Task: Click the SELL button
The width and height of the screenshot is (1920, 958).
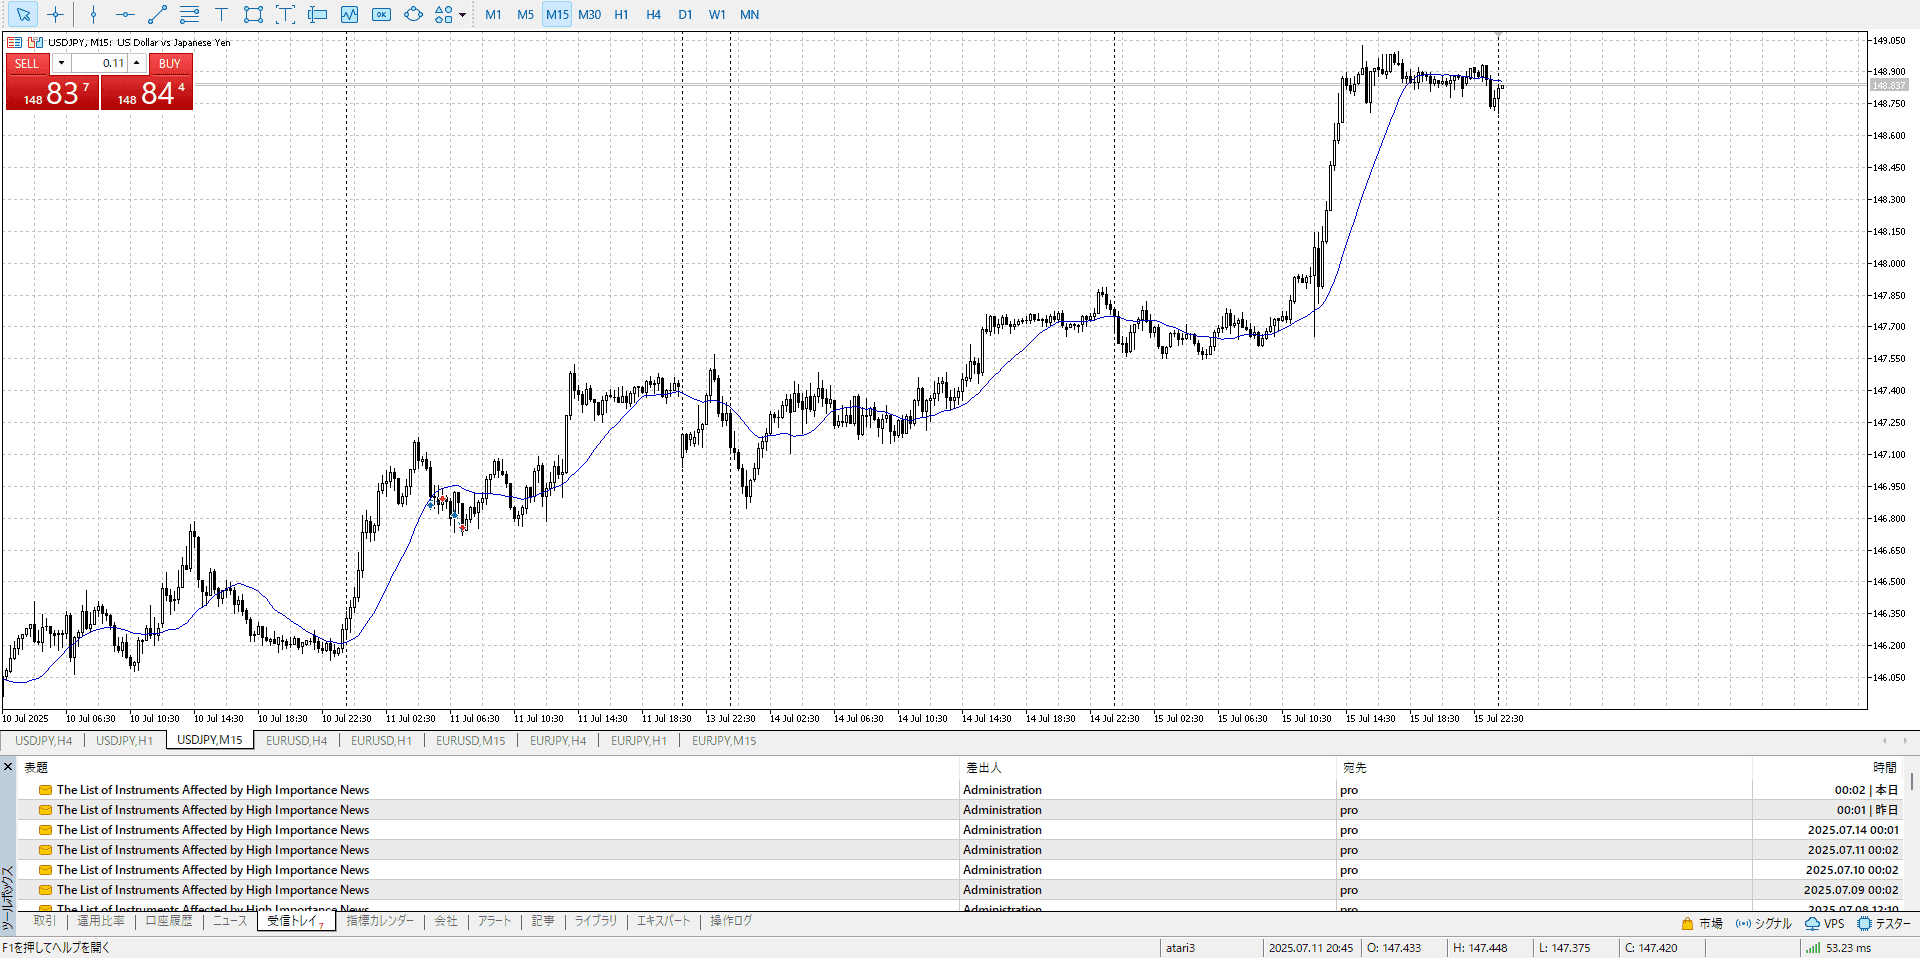Action: click(x=27, y=63)
